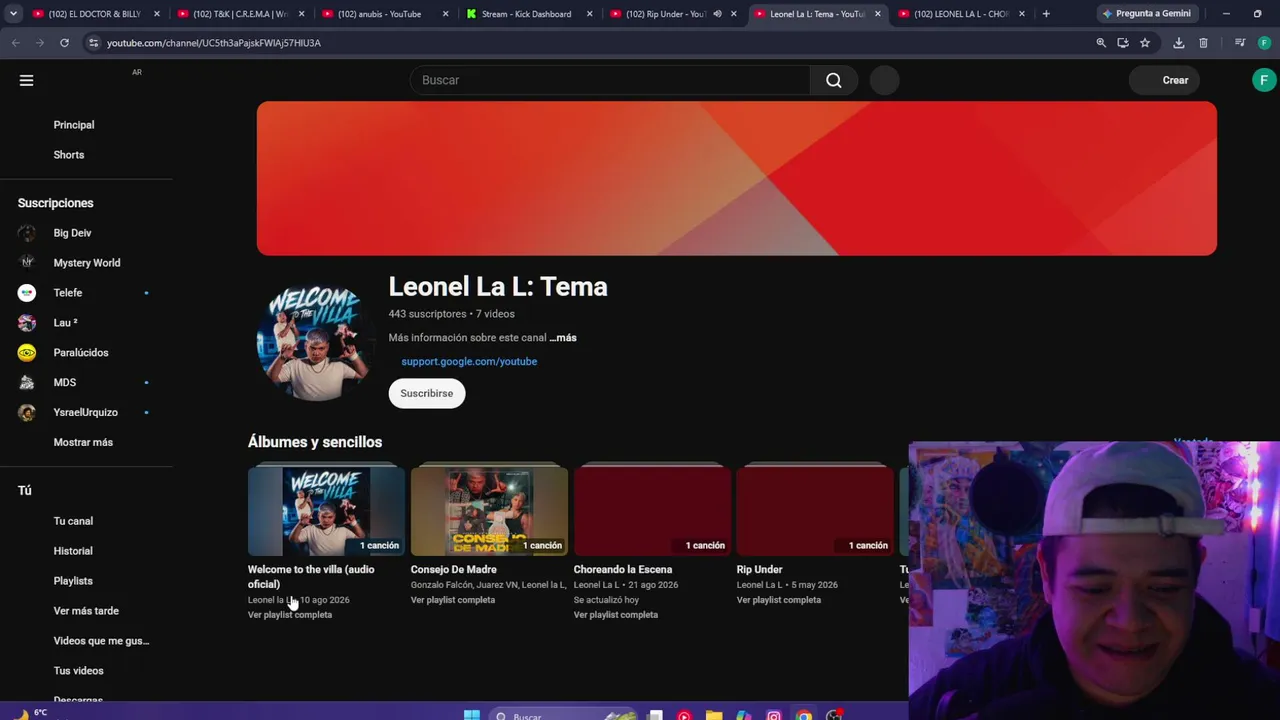This screenshot has width=1280, height=720.
Task: Open Tus videos in the sidebar
Action: pyautogui.click(x=79, y=671)
